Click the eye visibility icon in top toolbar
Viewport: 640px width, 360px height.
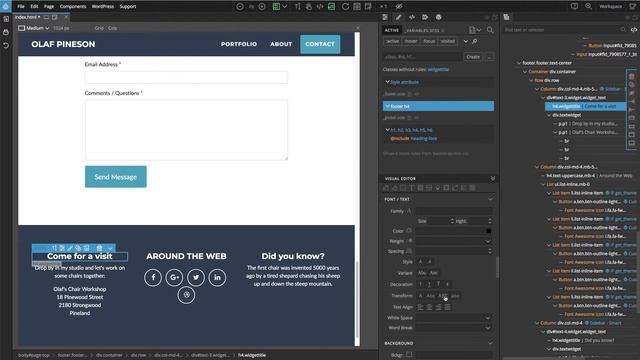[399, 7]
